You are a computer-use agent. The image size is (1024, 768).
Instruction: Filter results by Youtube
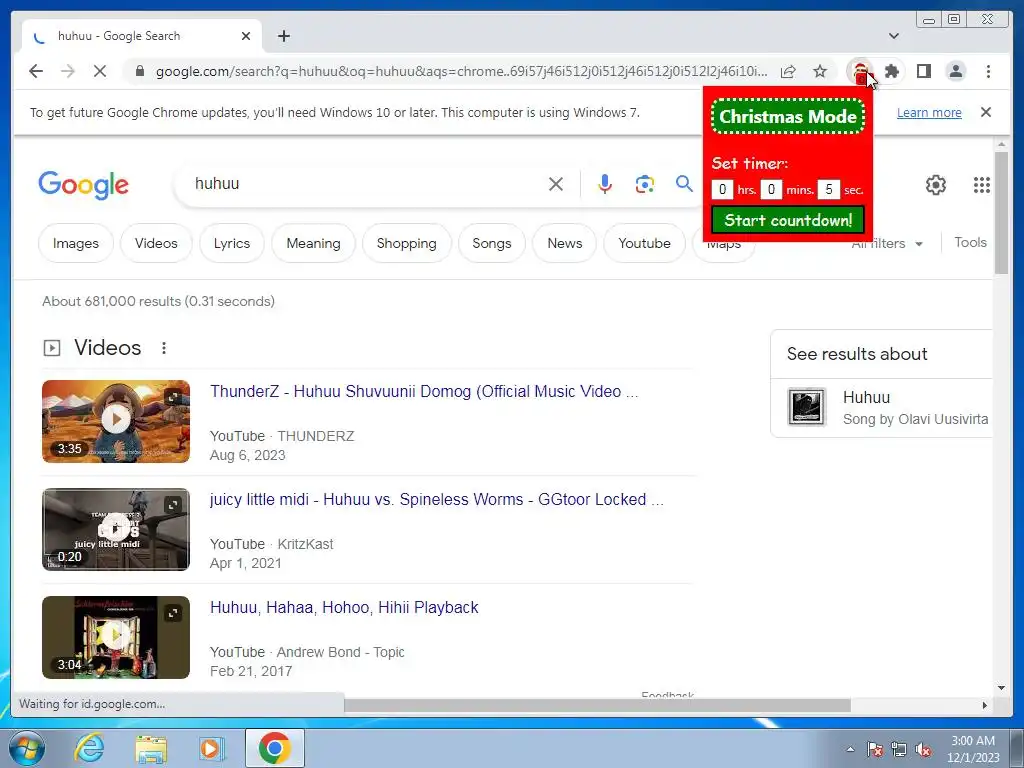coord(645,243)
